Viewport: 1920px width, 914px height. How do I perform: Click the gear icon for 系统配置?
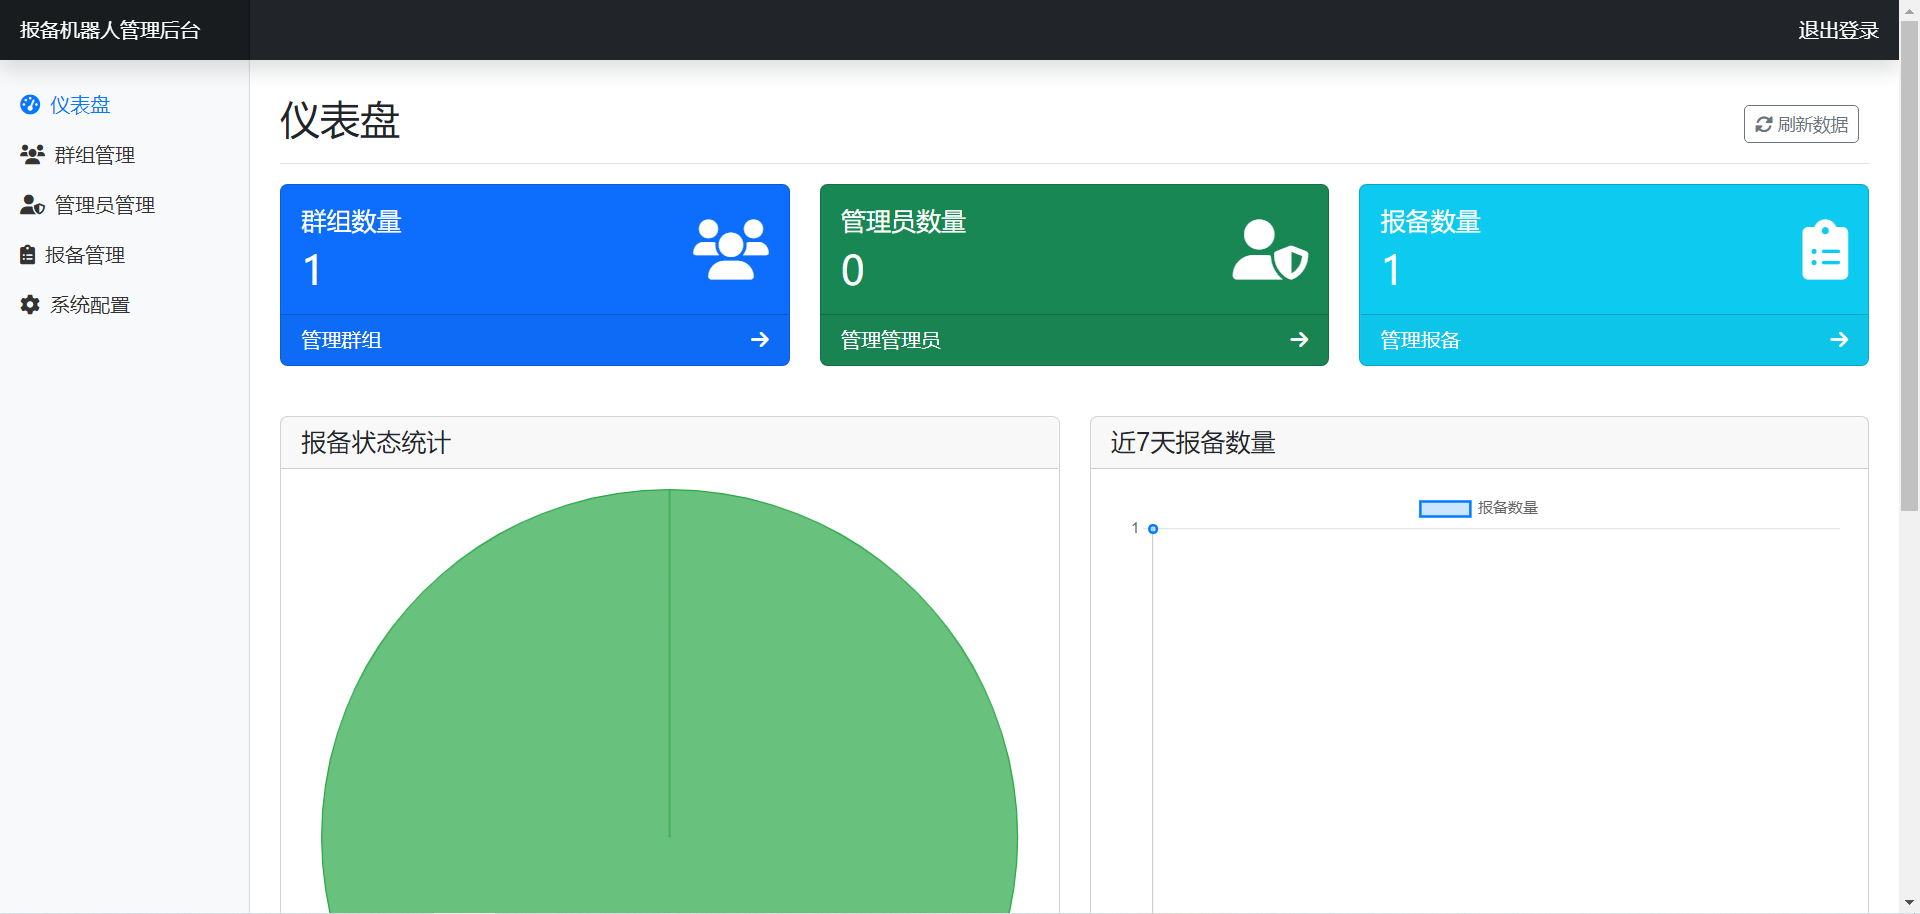tap(30, 305)
